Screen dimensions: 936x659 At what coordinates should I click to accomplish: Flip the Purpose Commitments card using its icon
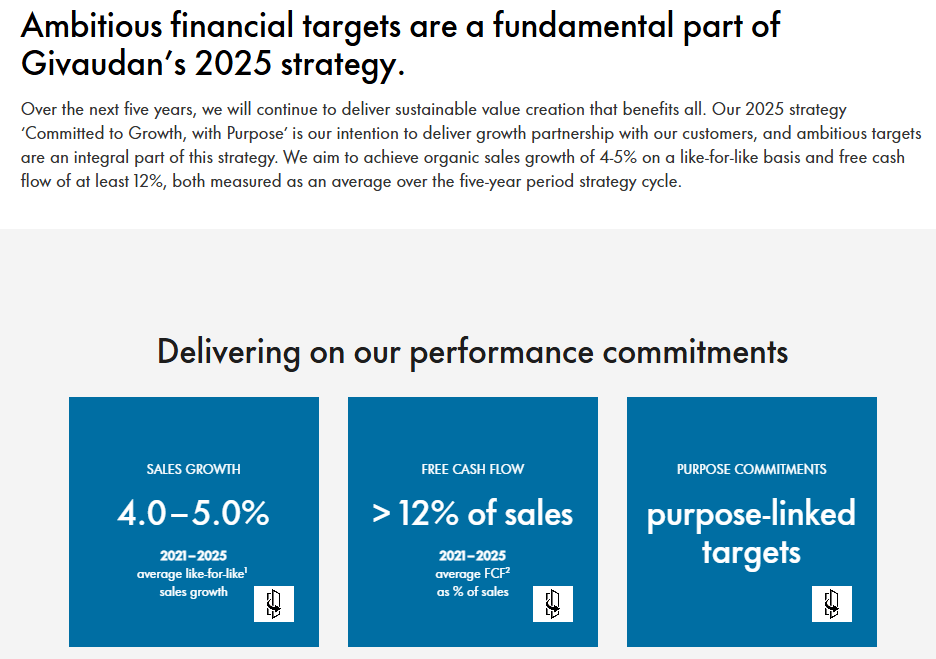[x=832, y=603]
